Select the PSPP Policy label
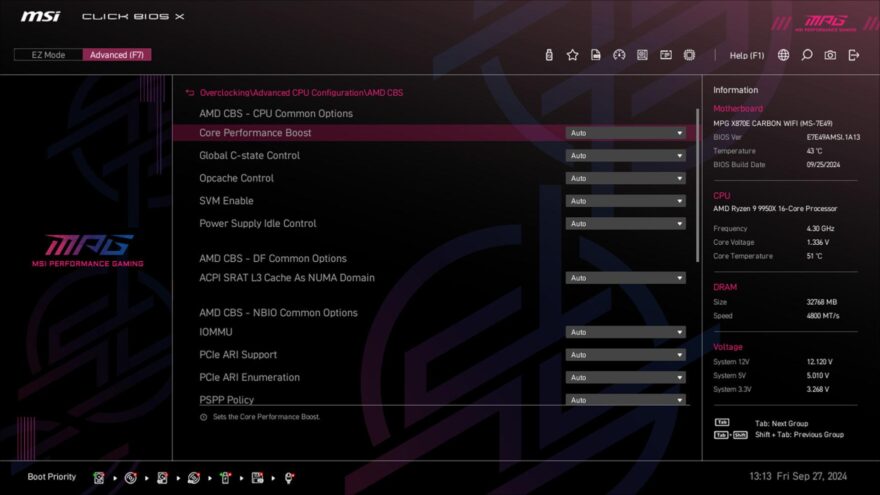Image resolution: width=880 pixels, height=495 pixels. pos(226,400)
